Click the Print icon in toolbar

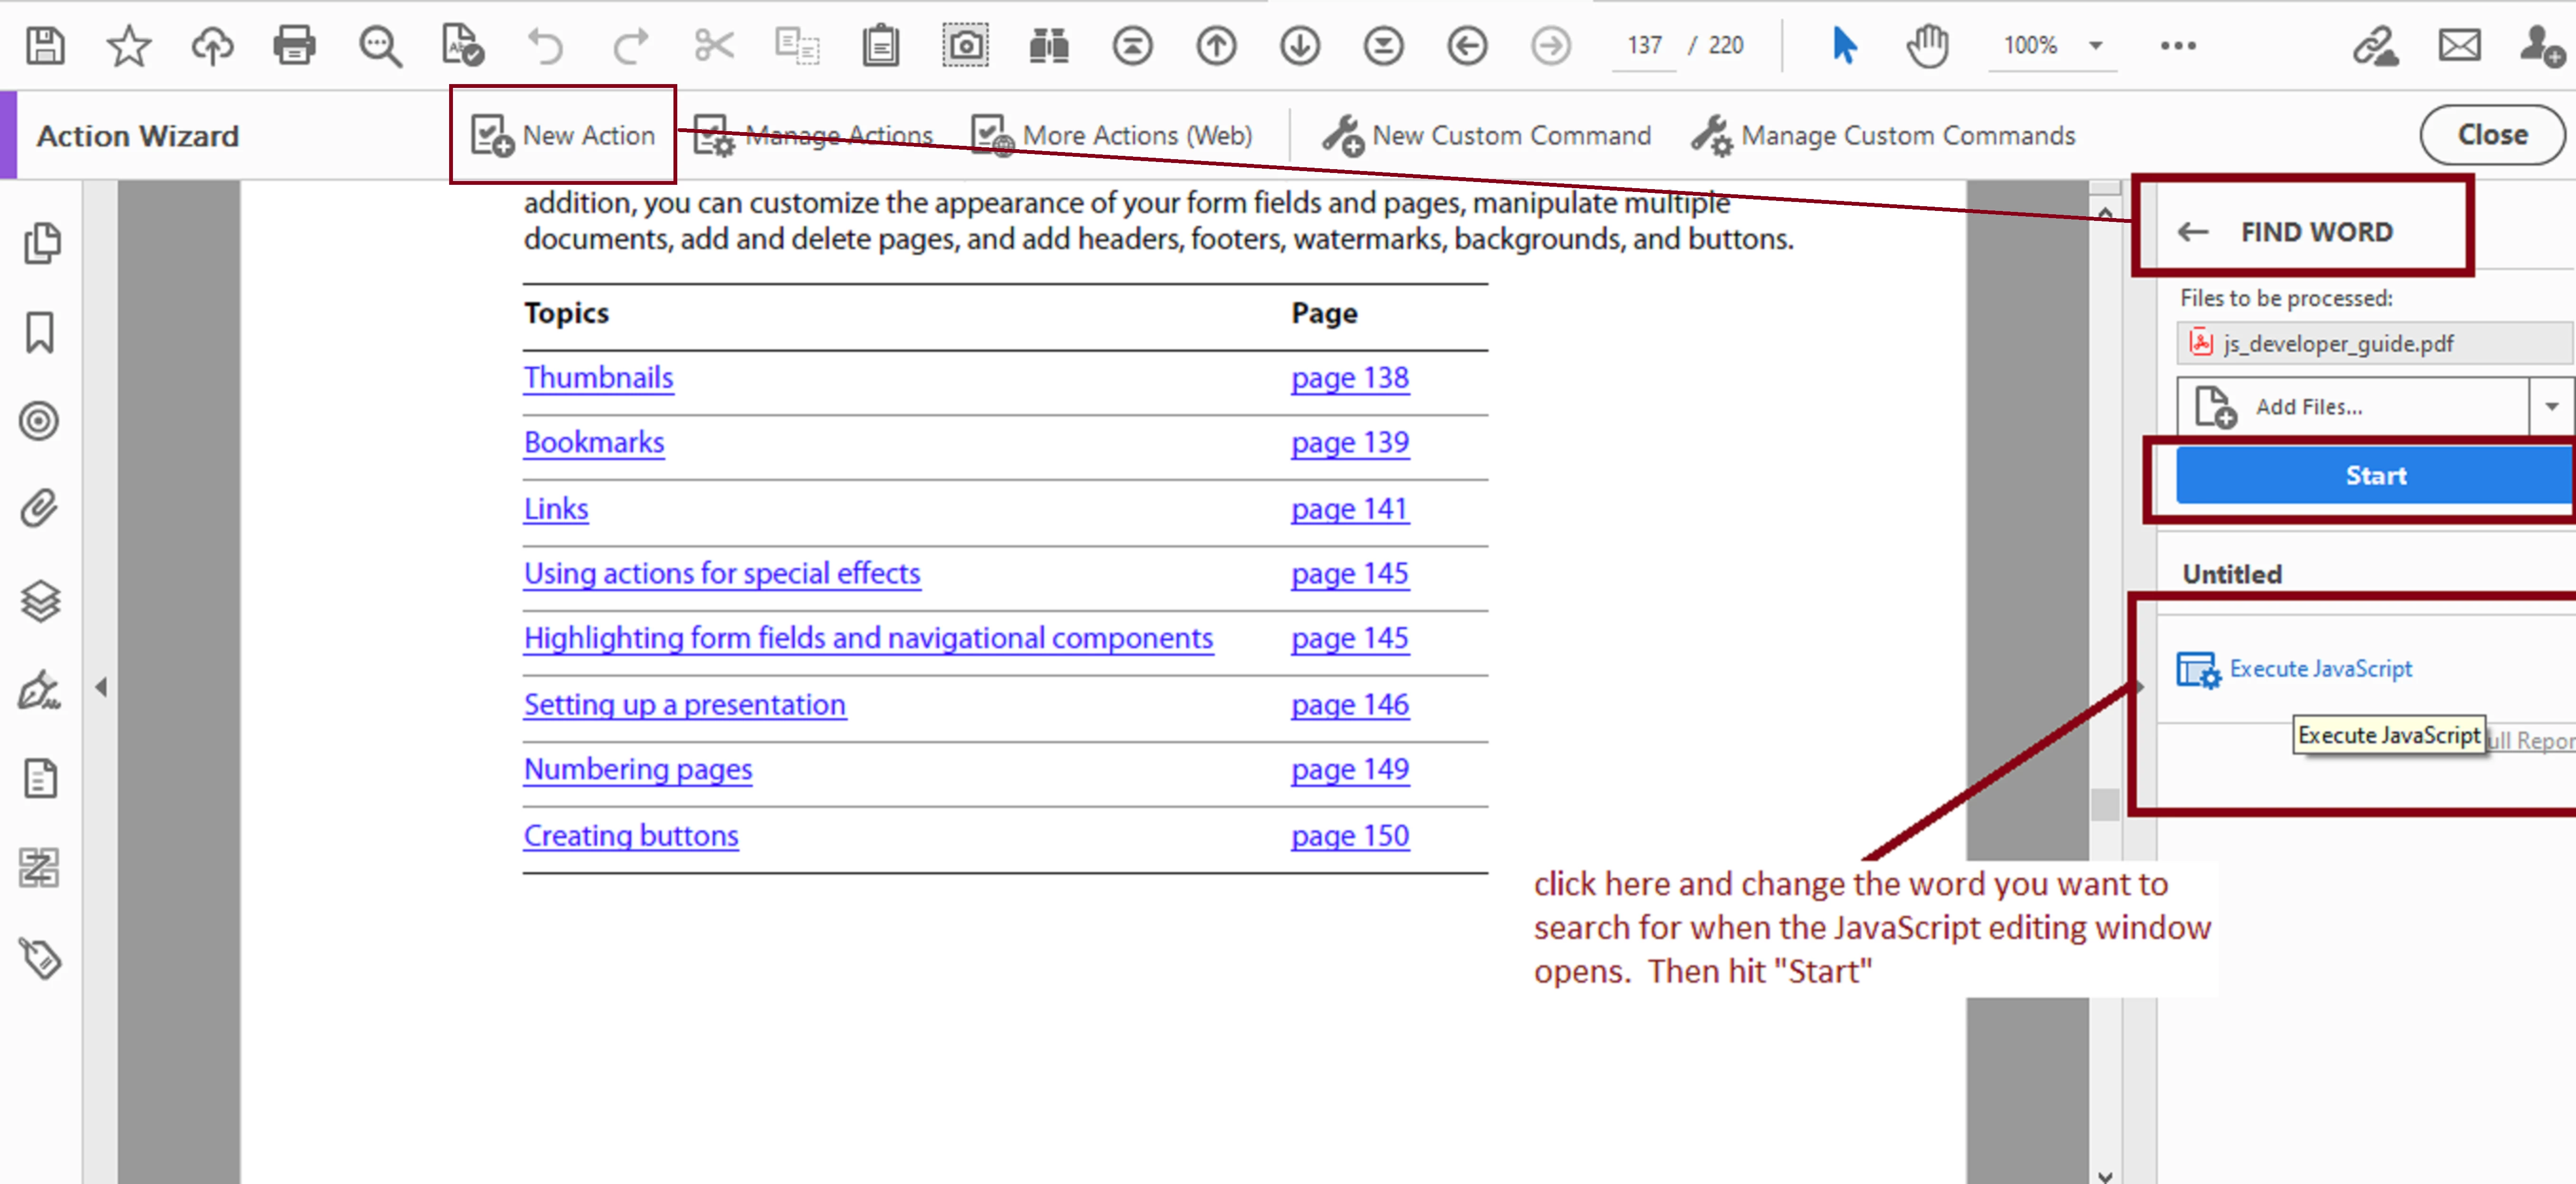click(x=294, y=46)
